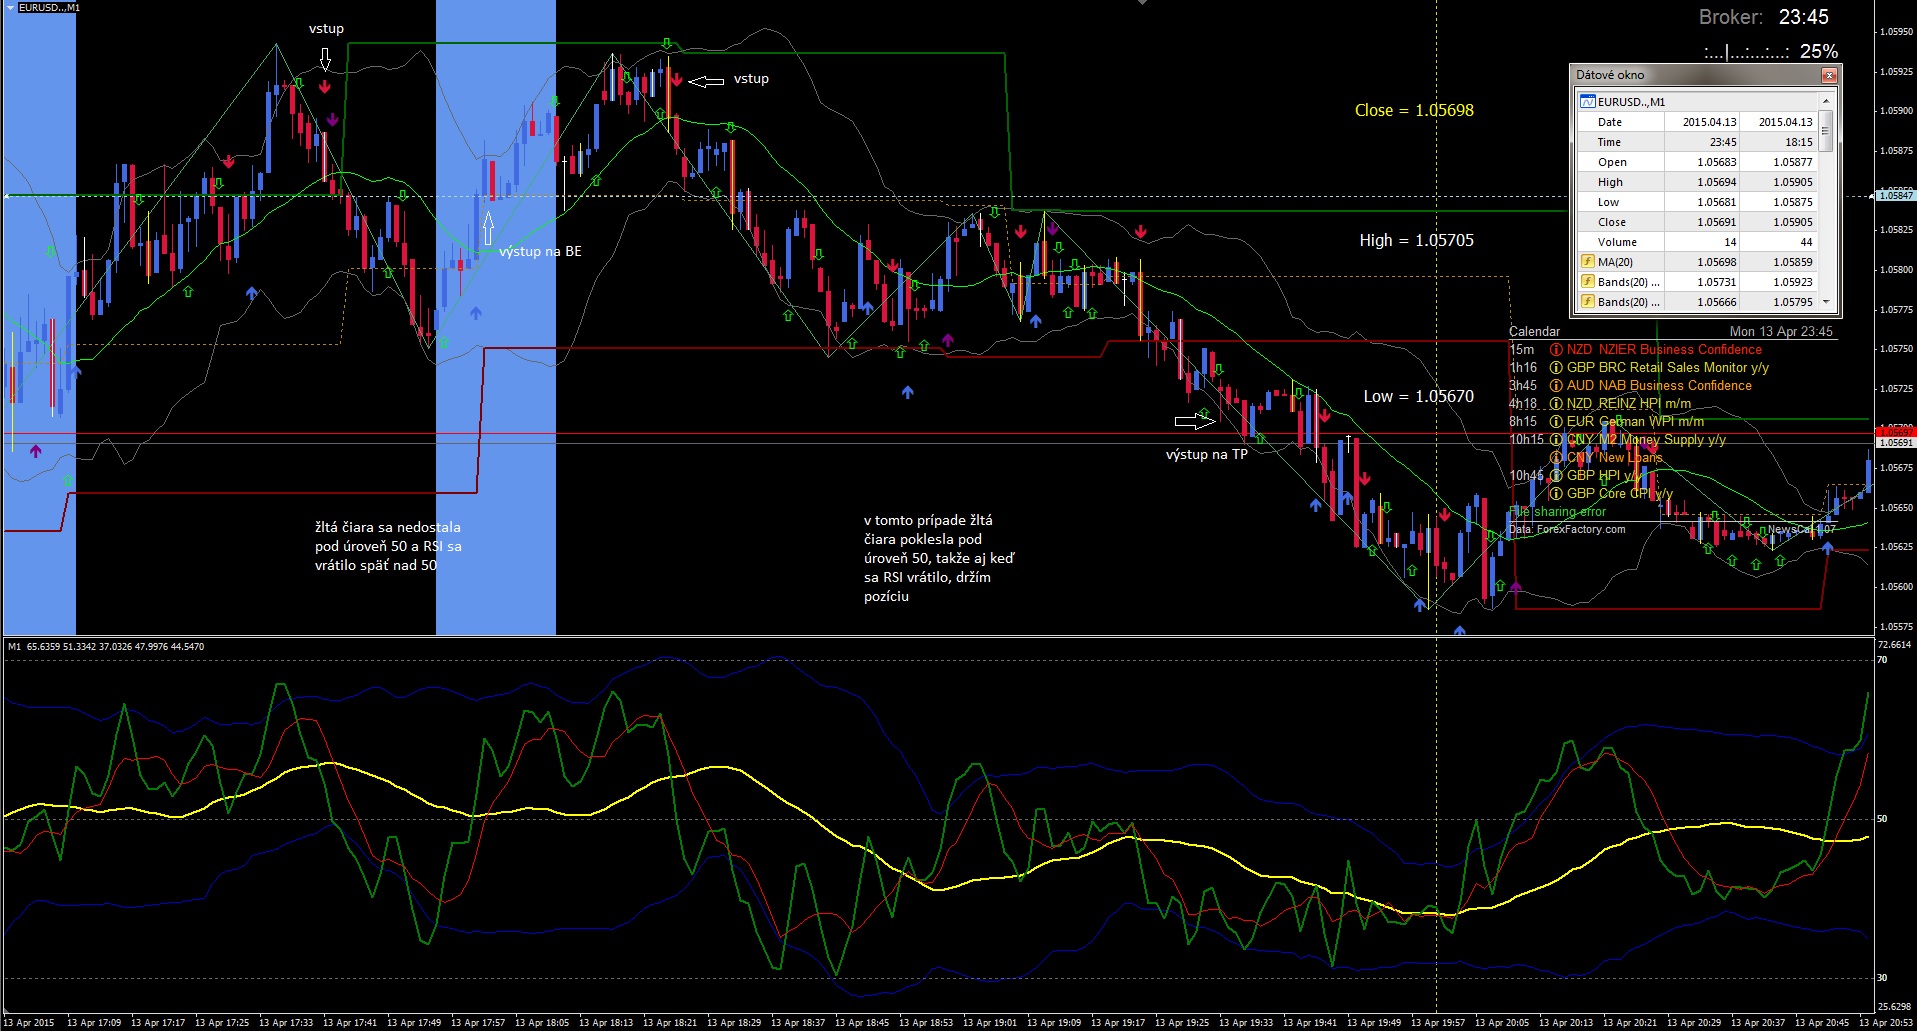The image size is (1917, 1031).
Task: Click the NZD NZIER Business Confidence event text
Action: [x=1664, y=350]
